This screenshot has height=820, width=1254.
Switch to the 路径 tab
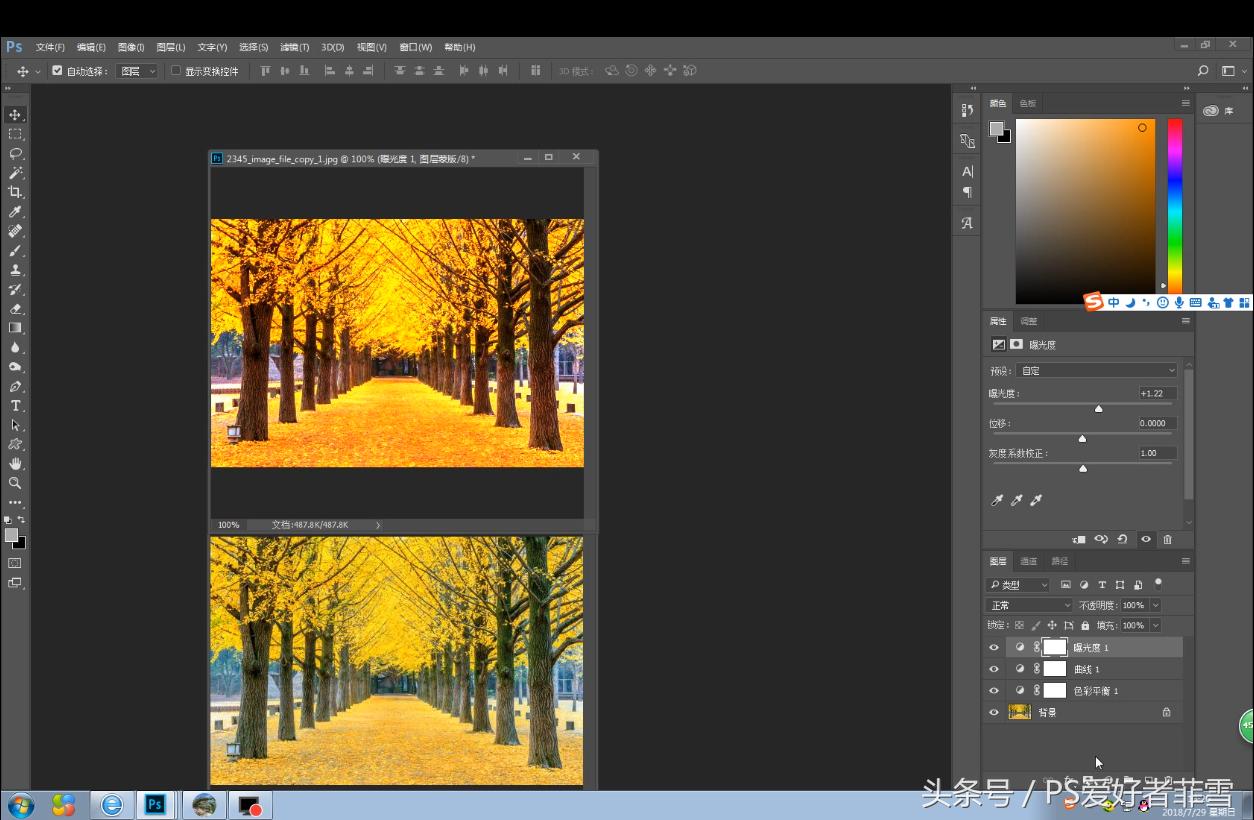[1059, 561]
